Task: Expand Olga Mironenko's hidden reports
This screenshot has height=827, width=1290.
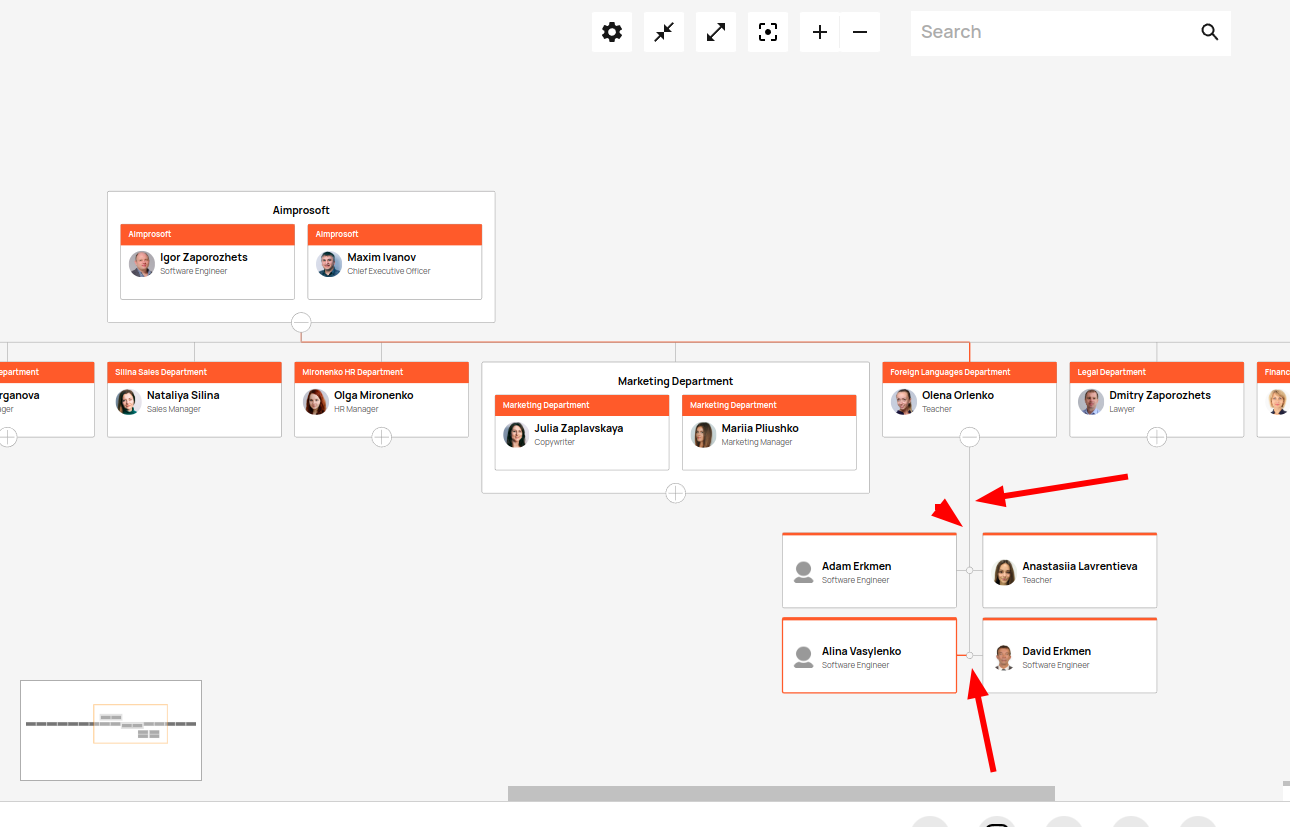Action: coord(381,436)
